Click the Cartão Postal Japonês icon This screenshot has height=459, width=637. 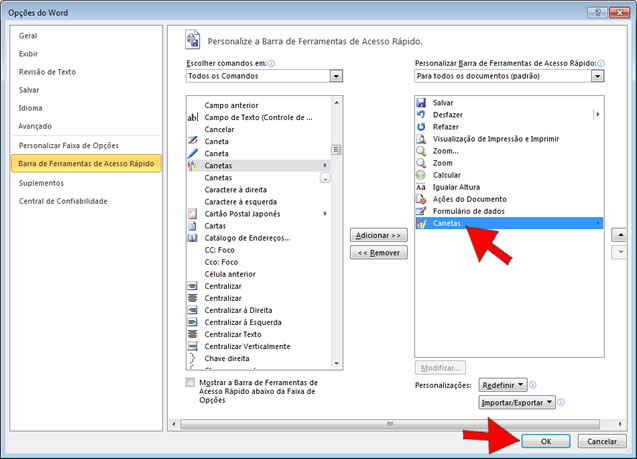[193, 214]
